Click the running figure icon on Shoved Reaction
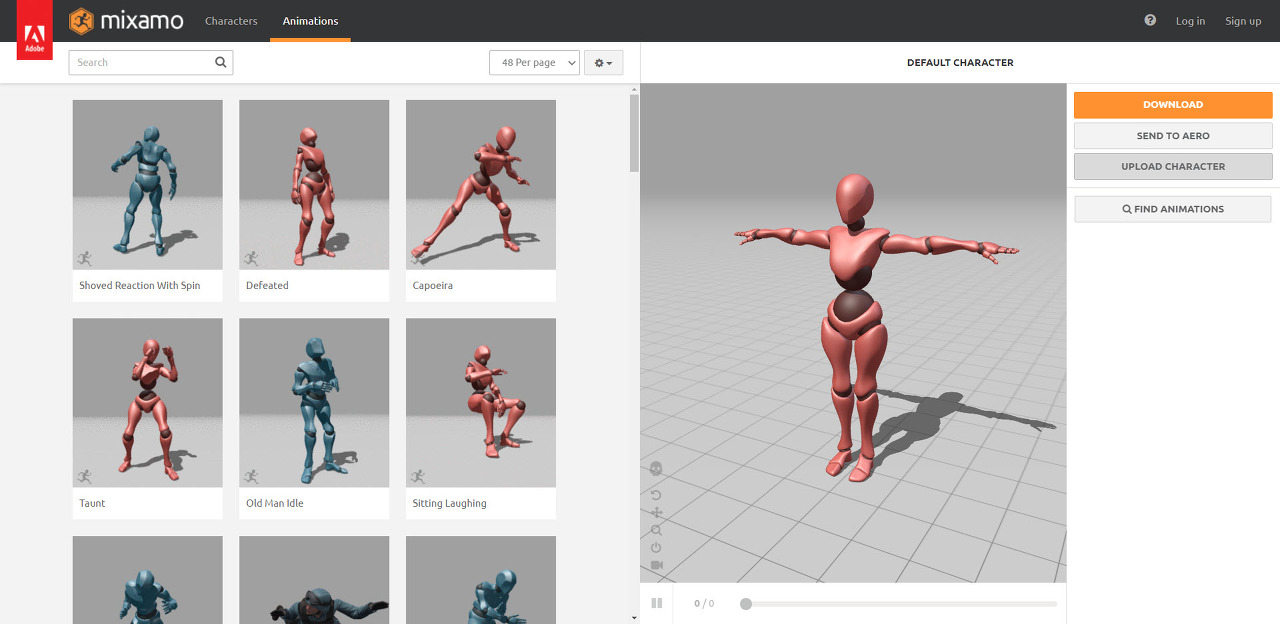This screenshot has width=1280, height=624. tap(84, 258)
